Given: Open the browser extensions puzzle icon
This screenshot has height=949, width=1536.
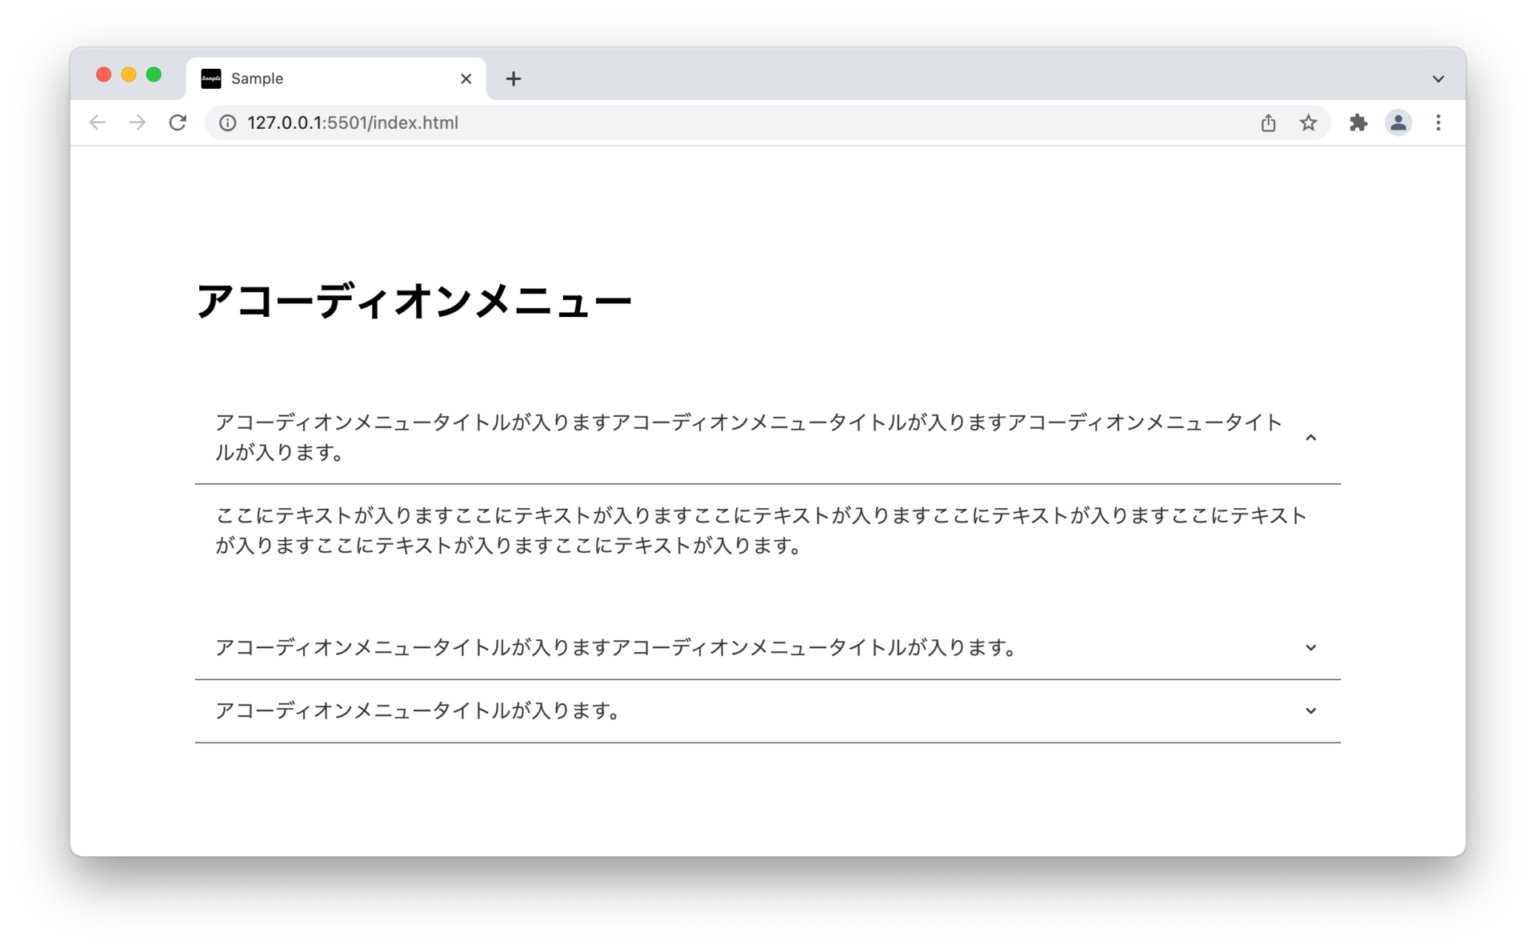Looking at the screenshot, I should [x=1358, y=122].
